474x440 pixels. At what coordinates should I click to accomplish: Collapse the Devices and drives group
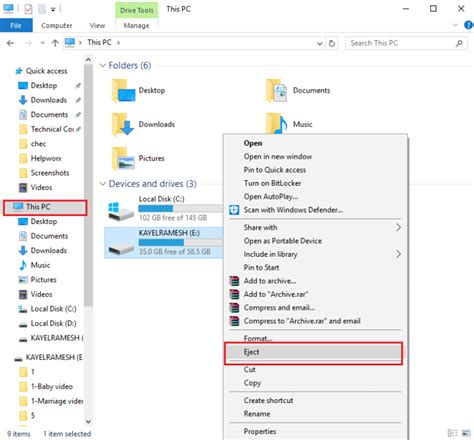tap(103, 184)
